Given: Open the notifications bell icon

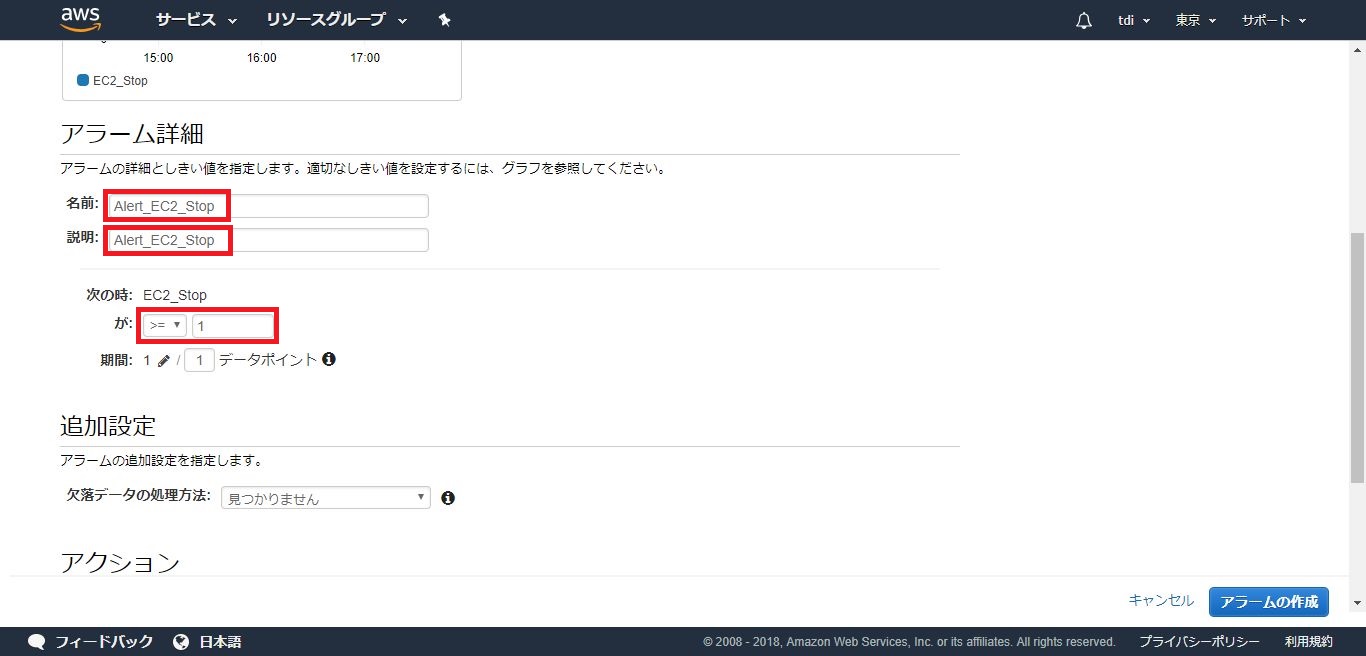Looking at the screenshot, I should [x=1084, y=21].
